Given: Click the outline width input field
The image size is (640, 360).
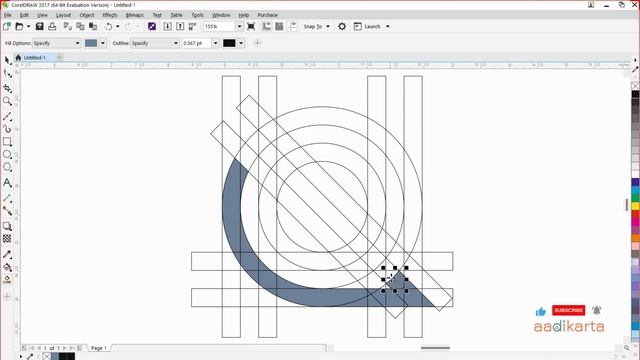Looking at the screenshot, I should 196,43.
